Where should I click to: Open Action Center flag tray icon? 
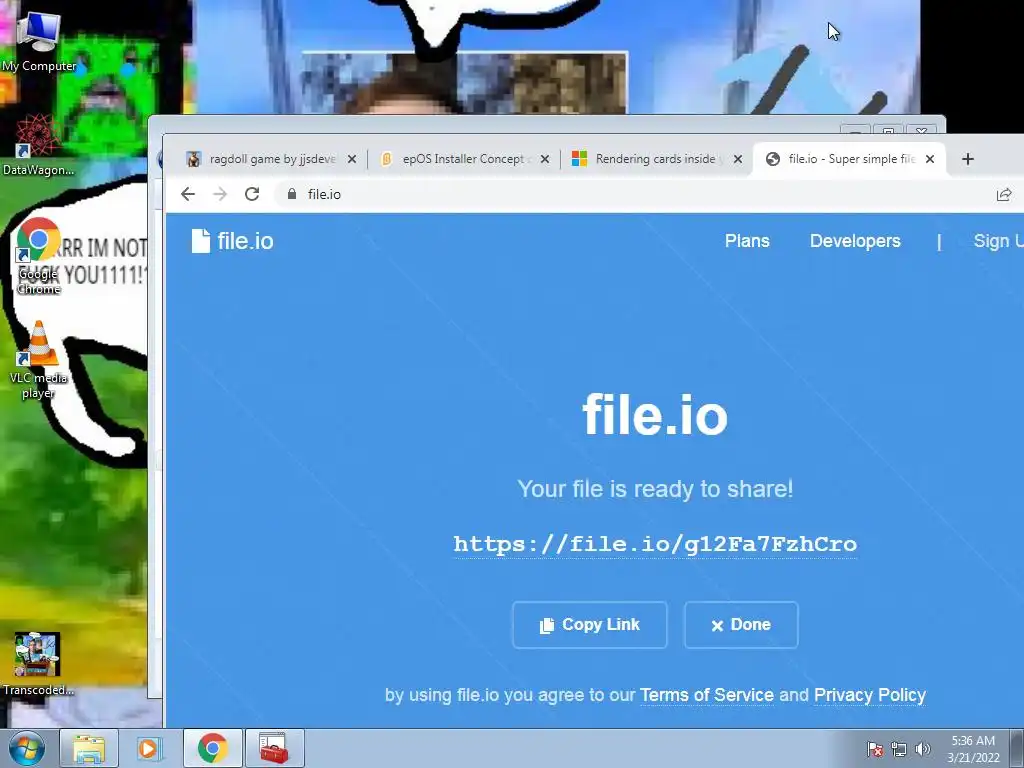[875, 749]
